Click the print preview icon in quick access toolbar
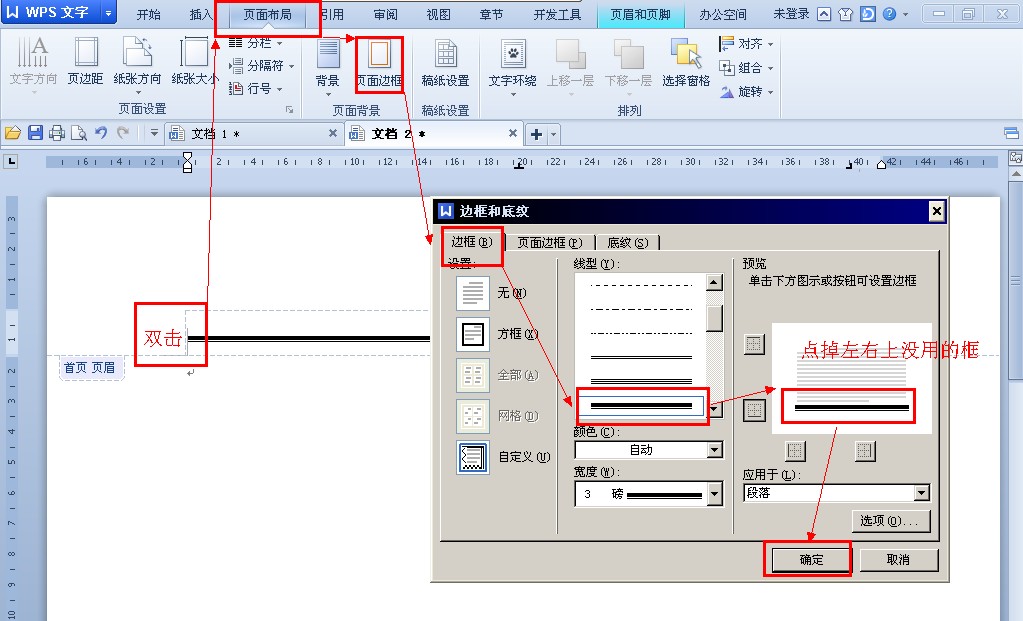This screenshot has height=621, width=1023. tap(79, 132)
